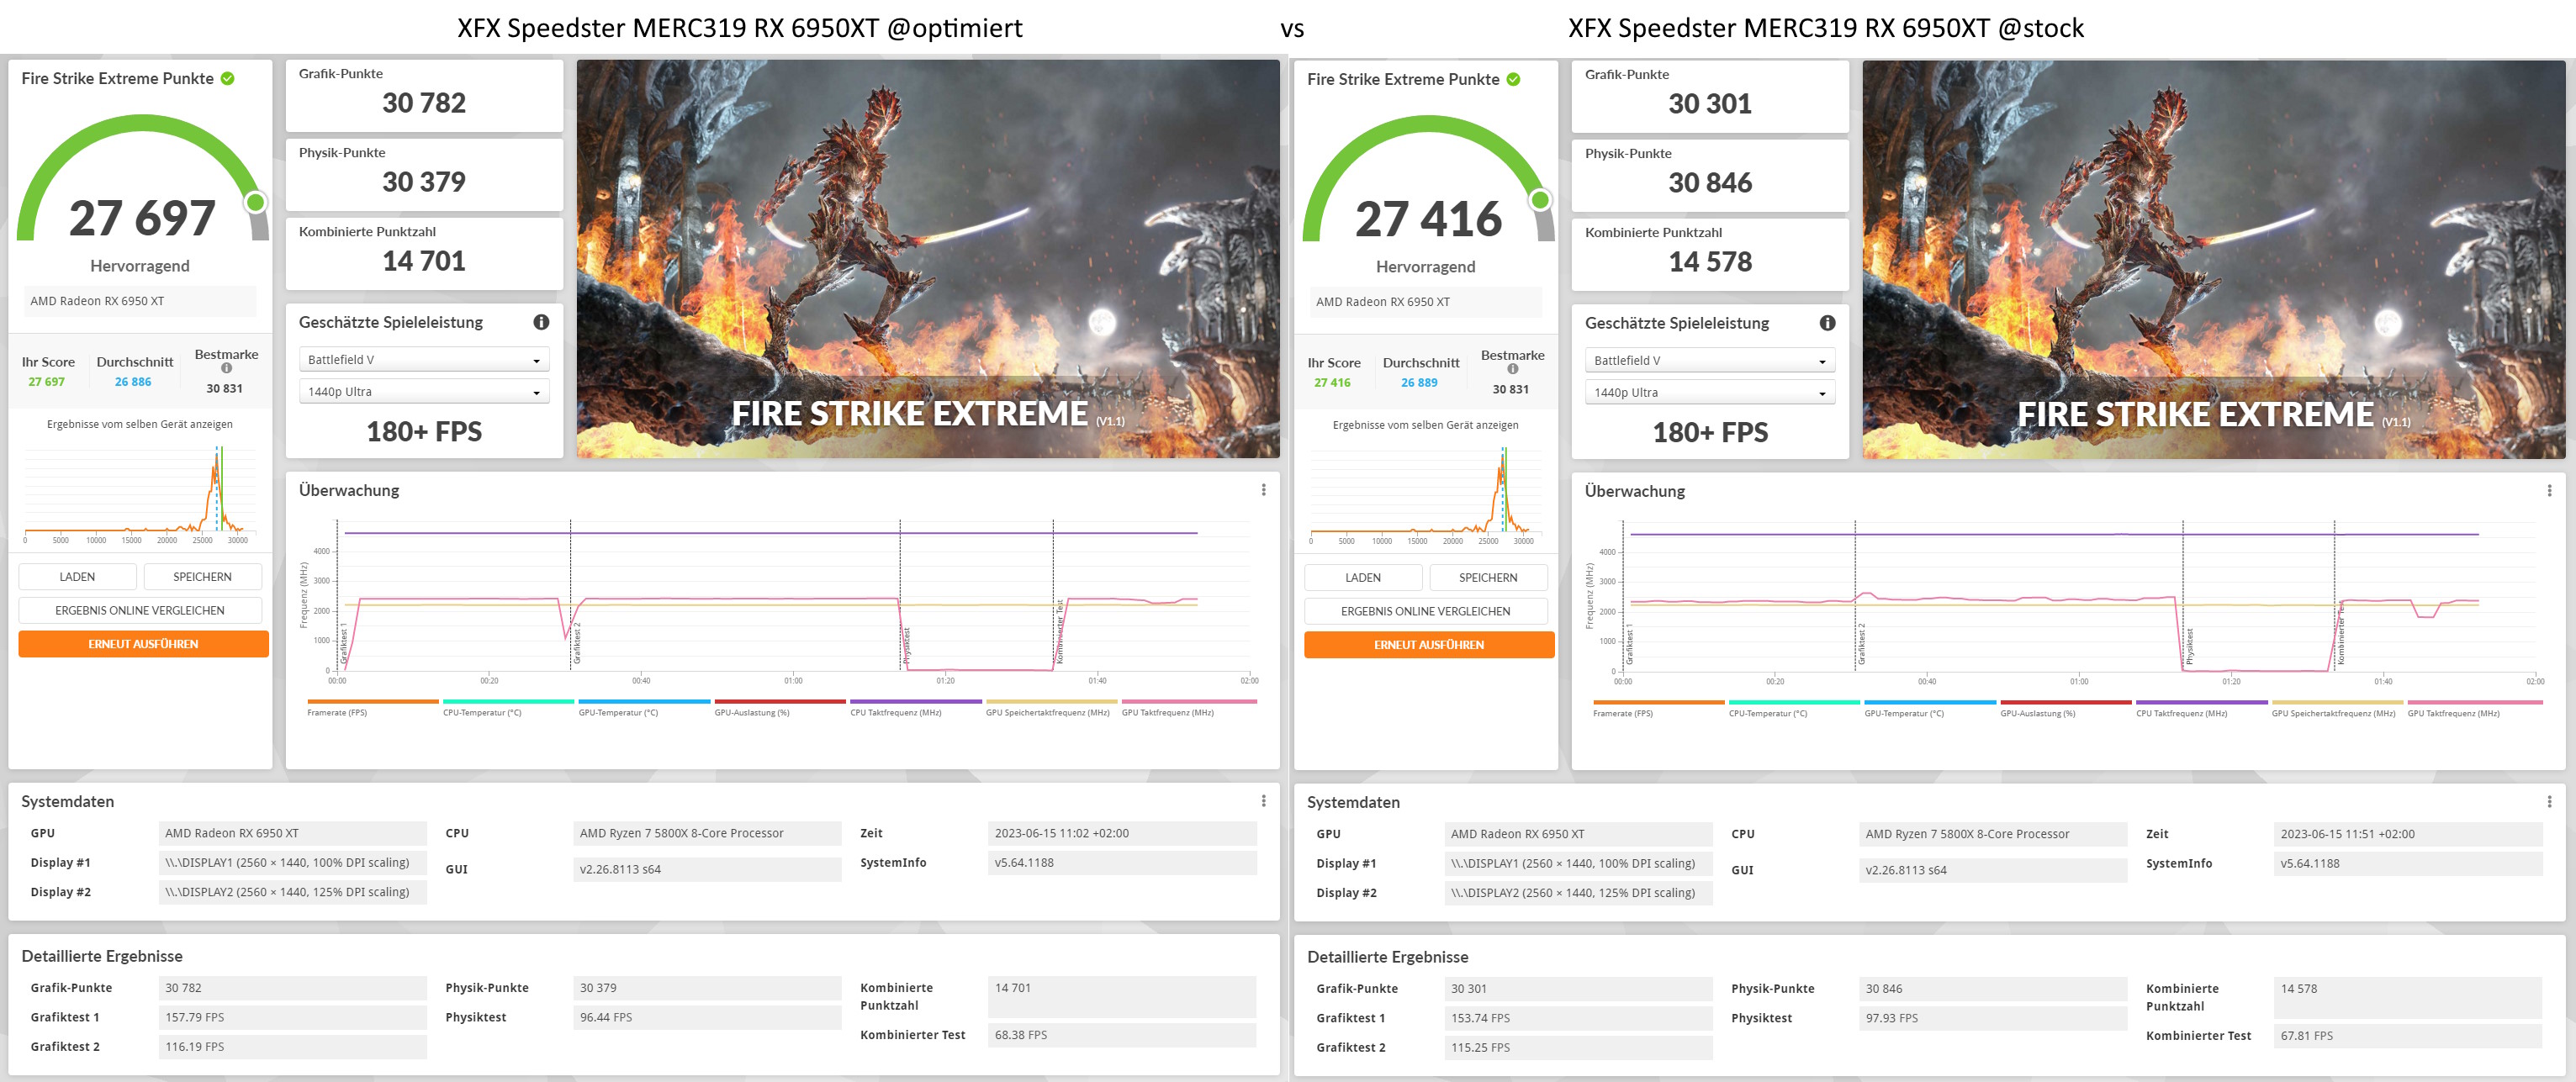This screenshot has width=2576, height=1082.
Task: Open Überwachung kebab menu on stock side
Action: pyautogui.click(x=2549, y=491)
